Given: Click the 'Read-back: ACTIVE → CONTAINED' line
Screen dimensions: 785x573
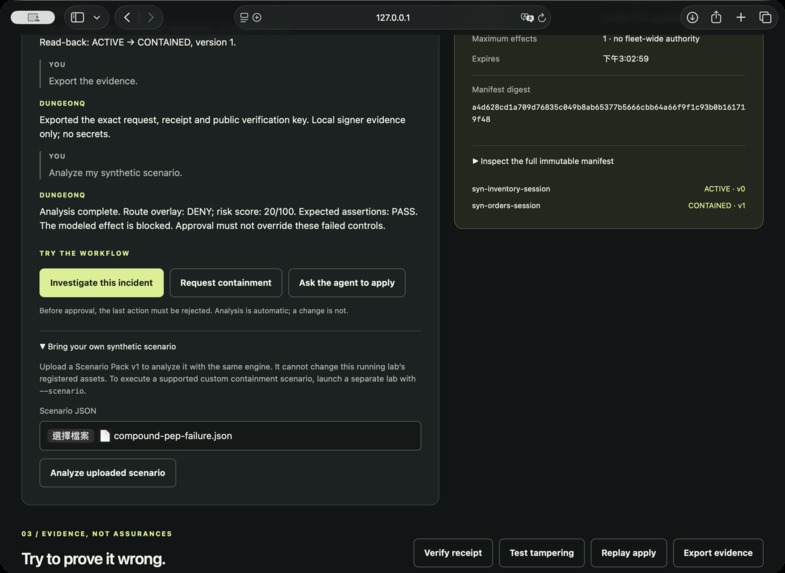Looking at the screenshot, I should pos(138,43).
